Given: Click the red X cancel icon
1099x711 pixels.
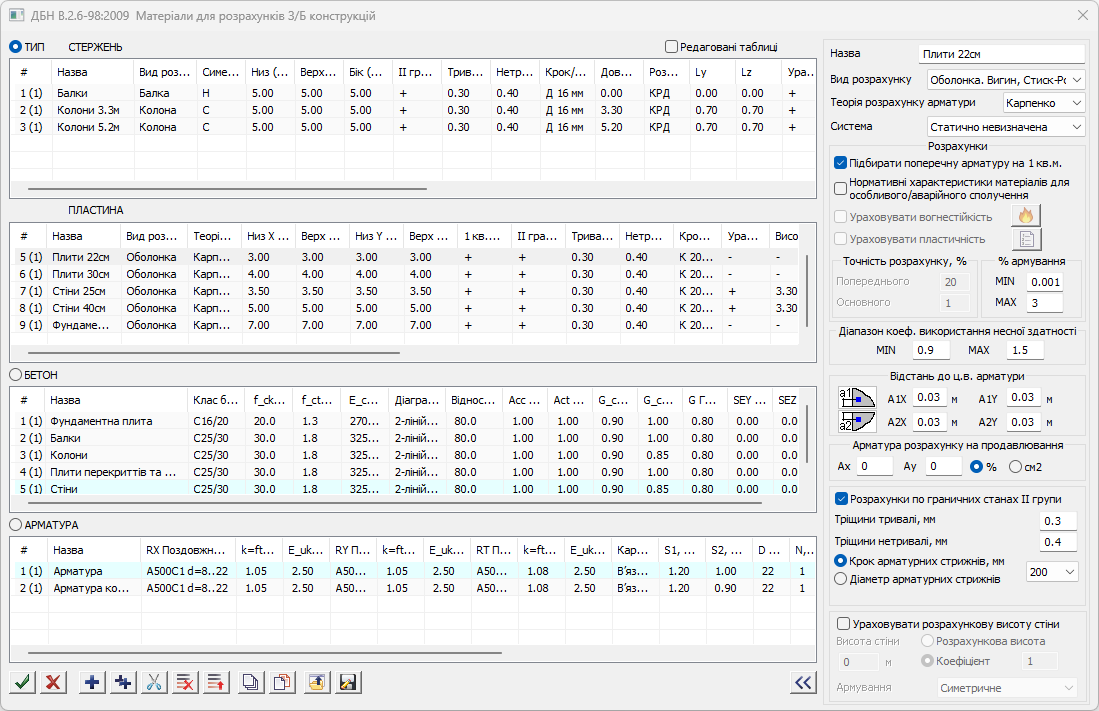Looking at the screenshot, I should (x=54, y=682).
